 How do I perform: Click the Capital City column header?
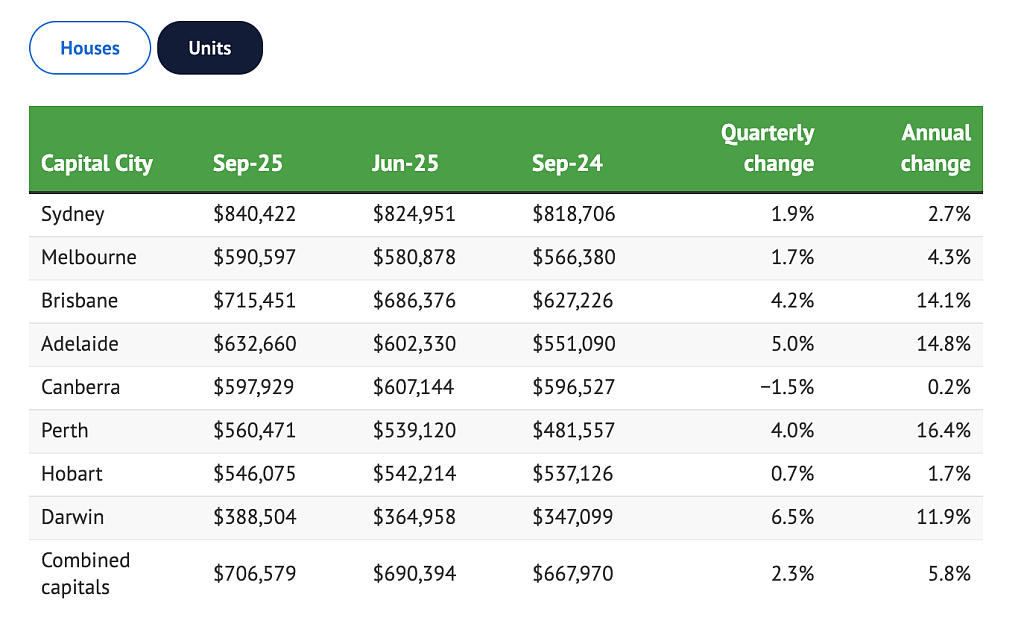97,163
